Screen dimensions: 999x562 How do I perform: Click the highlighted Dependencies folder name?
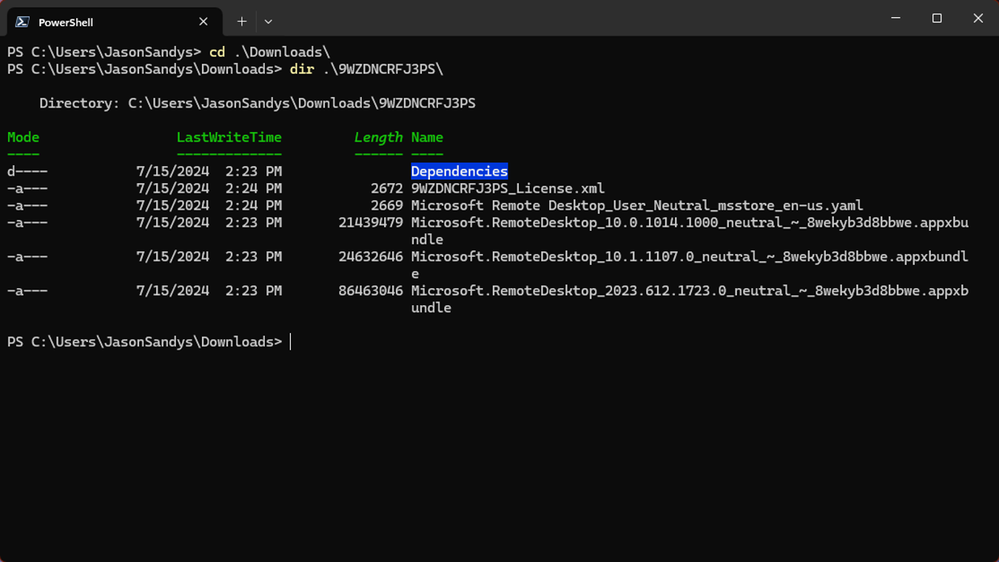459,171
